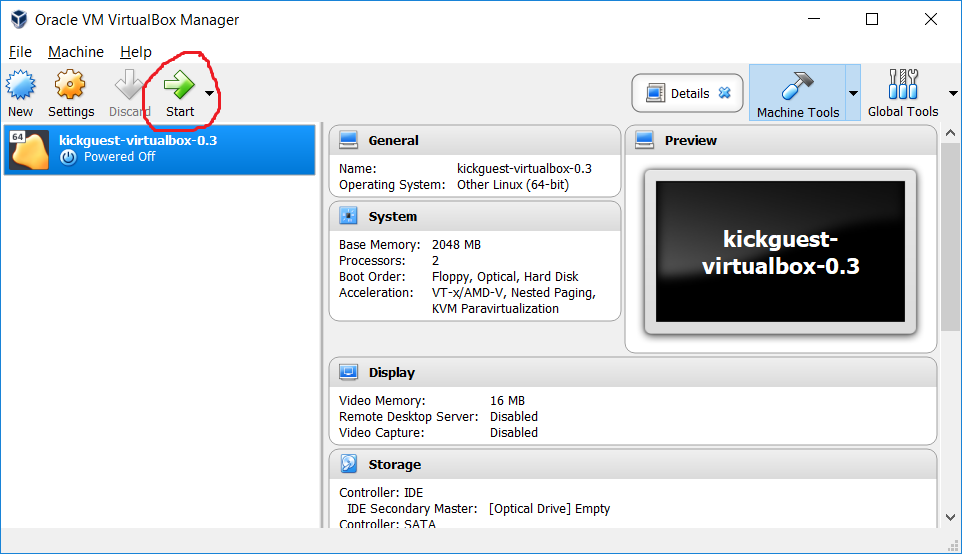This screenshot has width=963, height=555.
Task: Click the Storage section disk icon
Action: (x=348, y=465)
